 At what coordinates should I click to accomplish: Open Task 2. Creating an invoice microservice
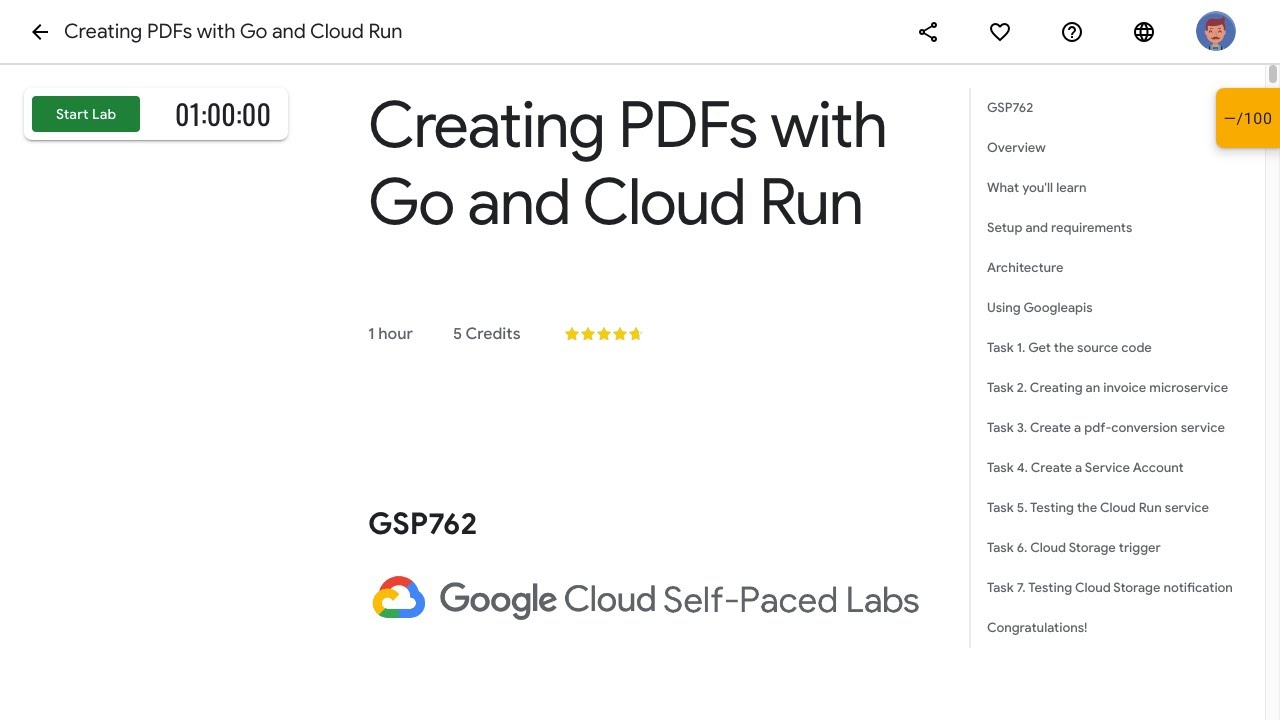[1107, 387]
